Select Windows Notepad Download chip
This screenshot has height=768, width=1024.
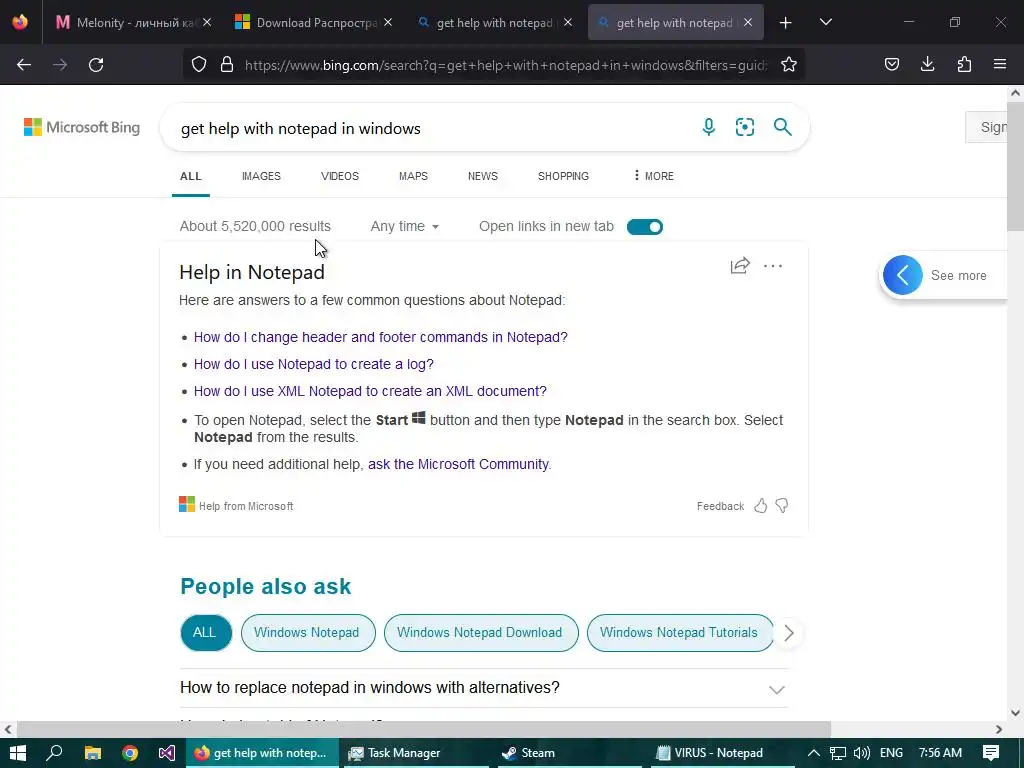tap(481, 633)
